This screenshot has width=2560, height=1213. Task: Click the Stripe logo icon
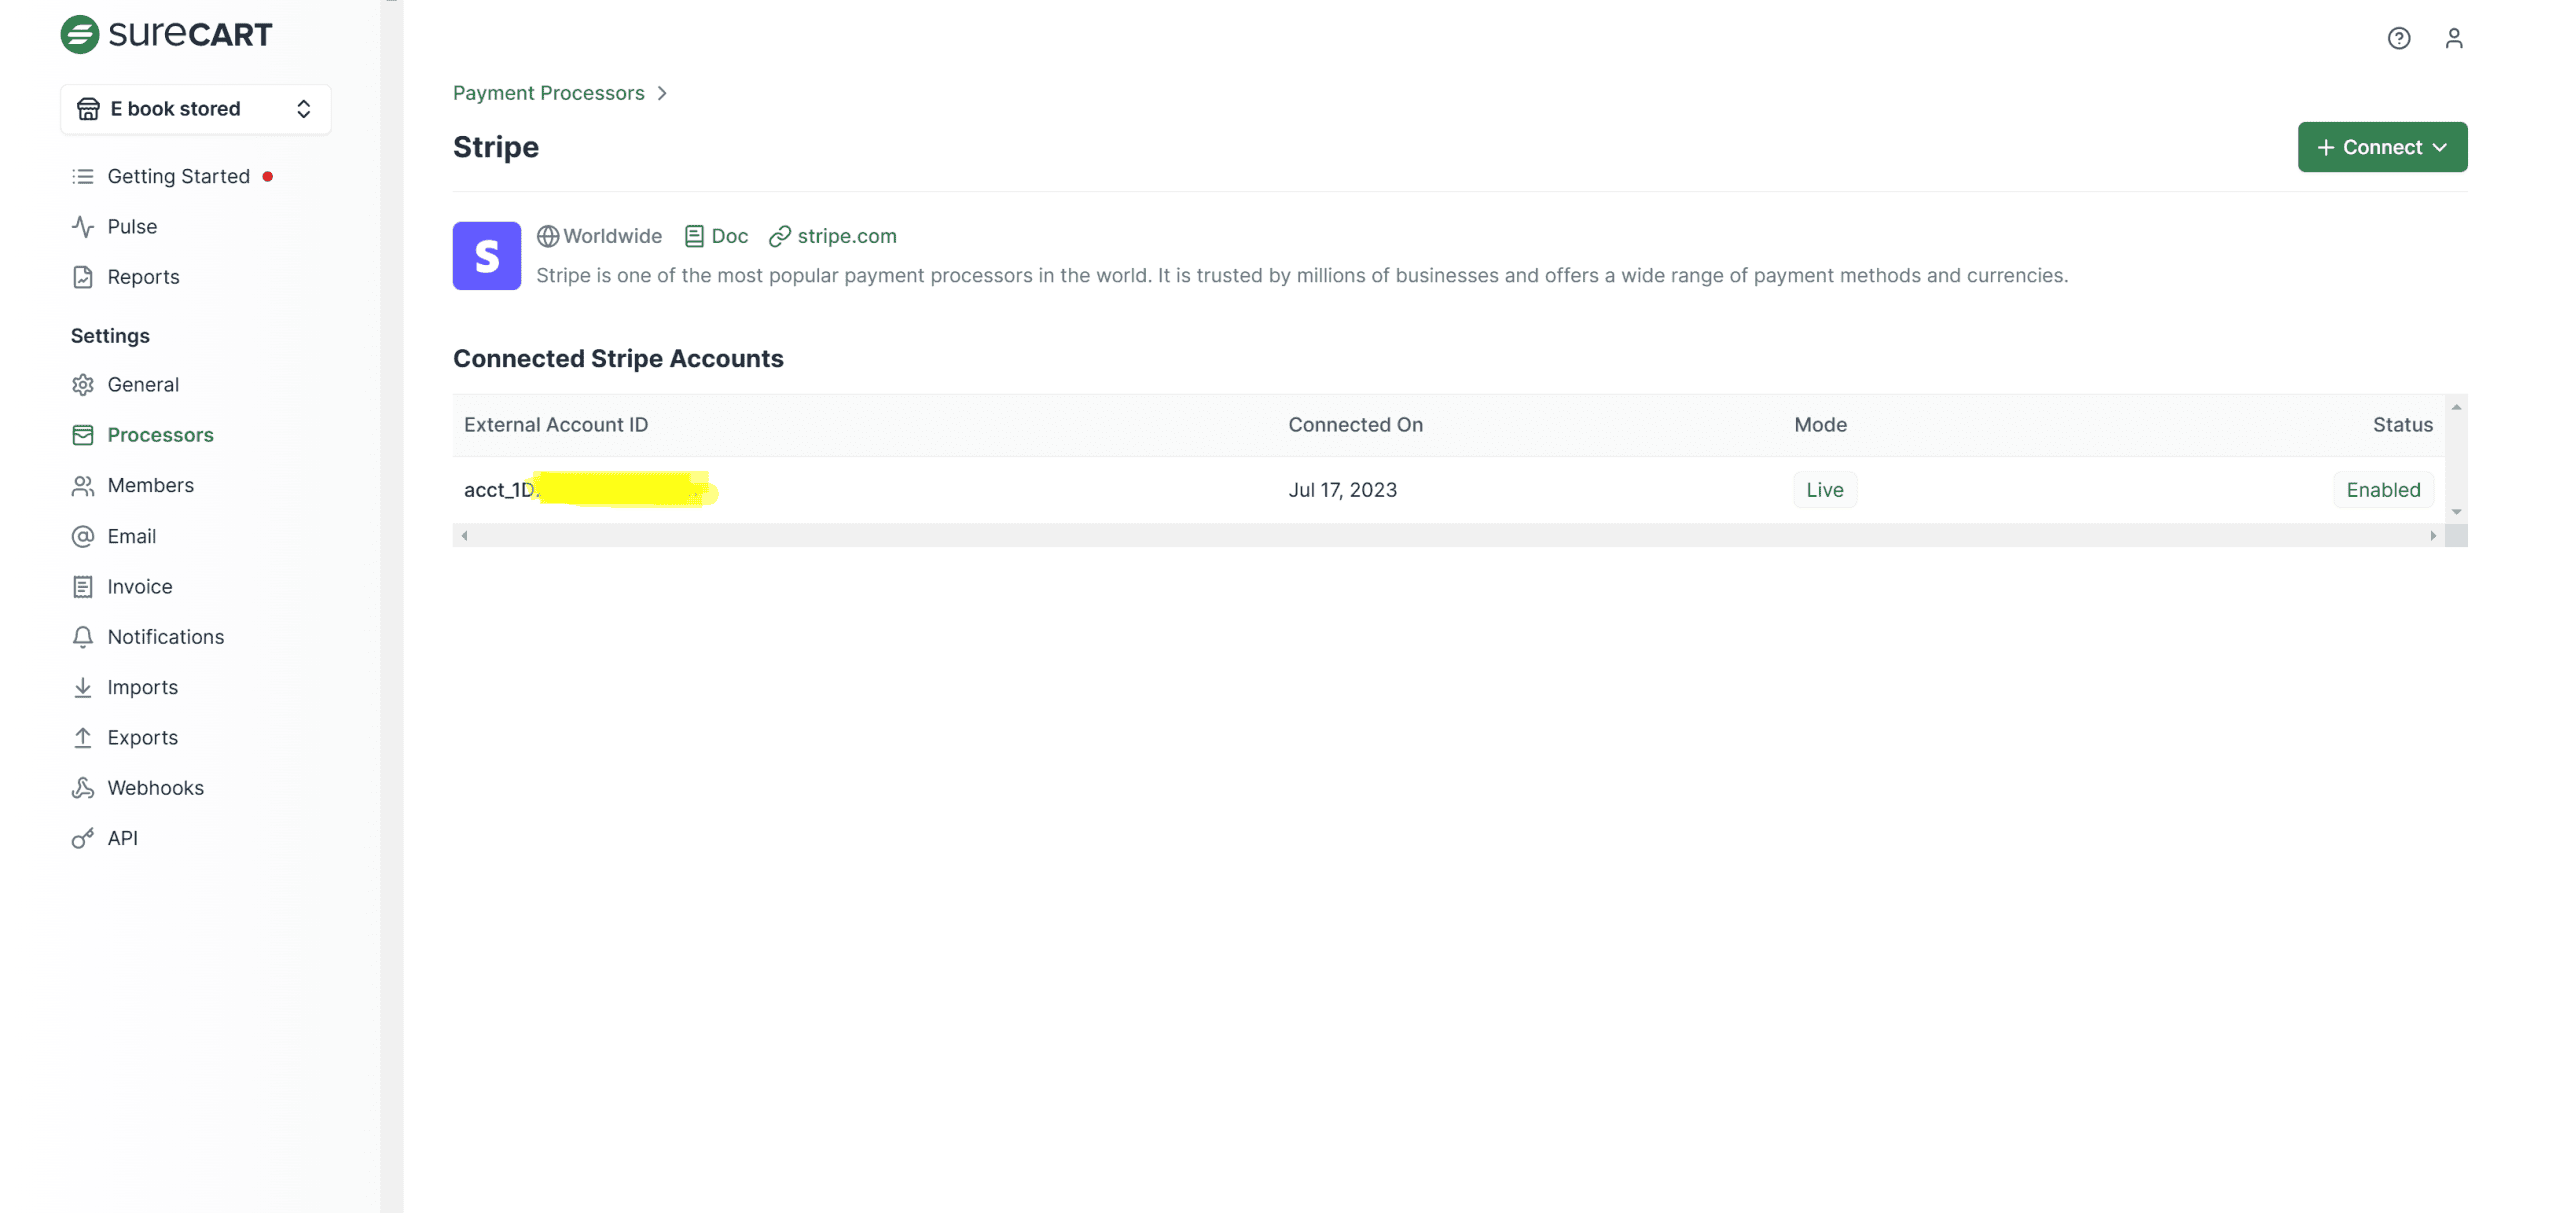(486, 256)
